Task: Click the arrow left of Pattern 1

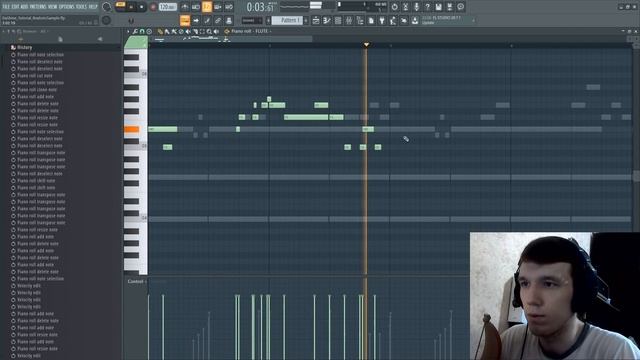Action: coord(269,20)
